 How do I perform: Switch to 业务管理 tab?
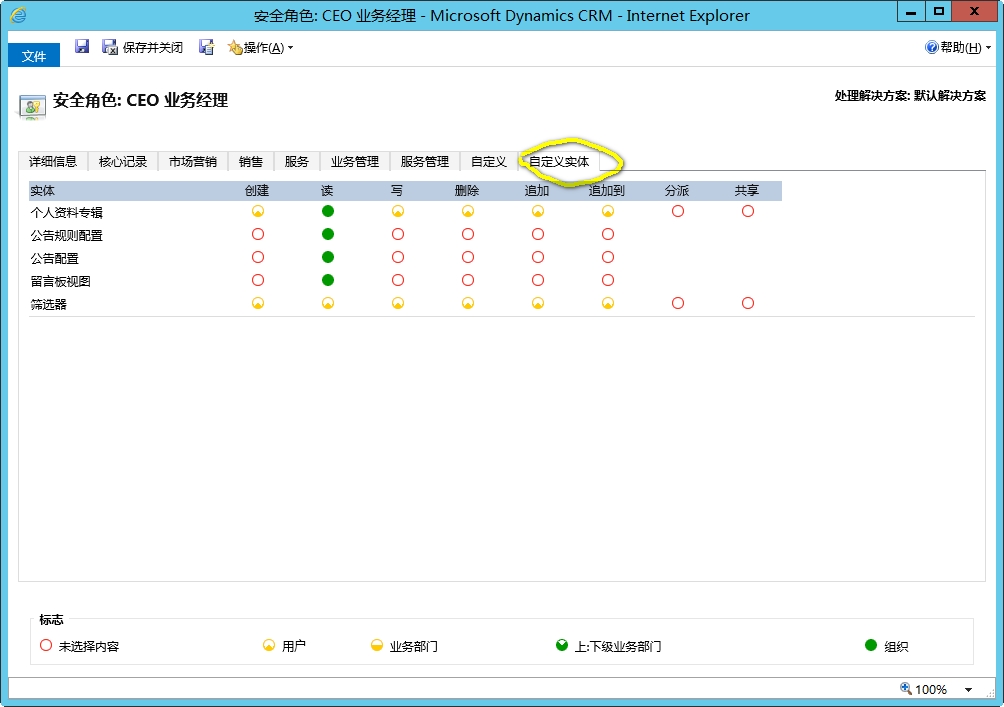[355, 161]
